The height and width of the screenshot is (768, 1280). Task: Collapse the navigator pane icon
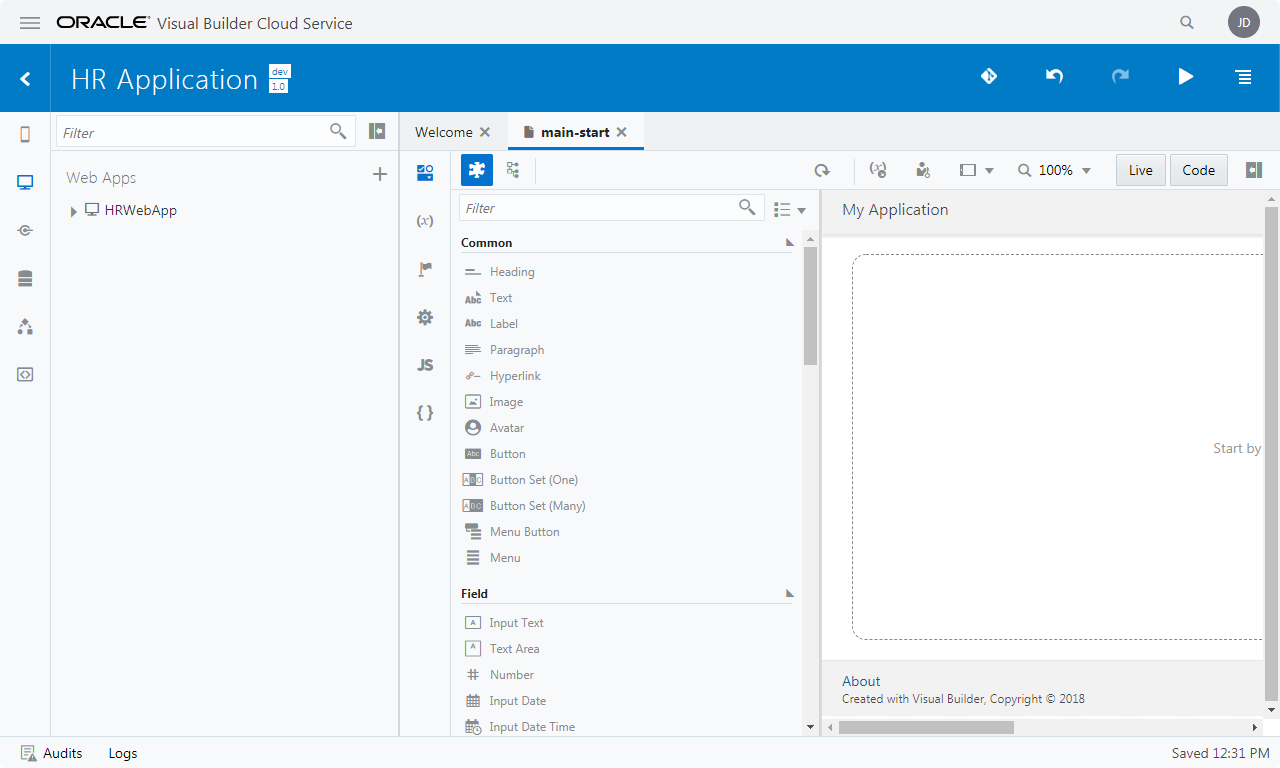377,131
